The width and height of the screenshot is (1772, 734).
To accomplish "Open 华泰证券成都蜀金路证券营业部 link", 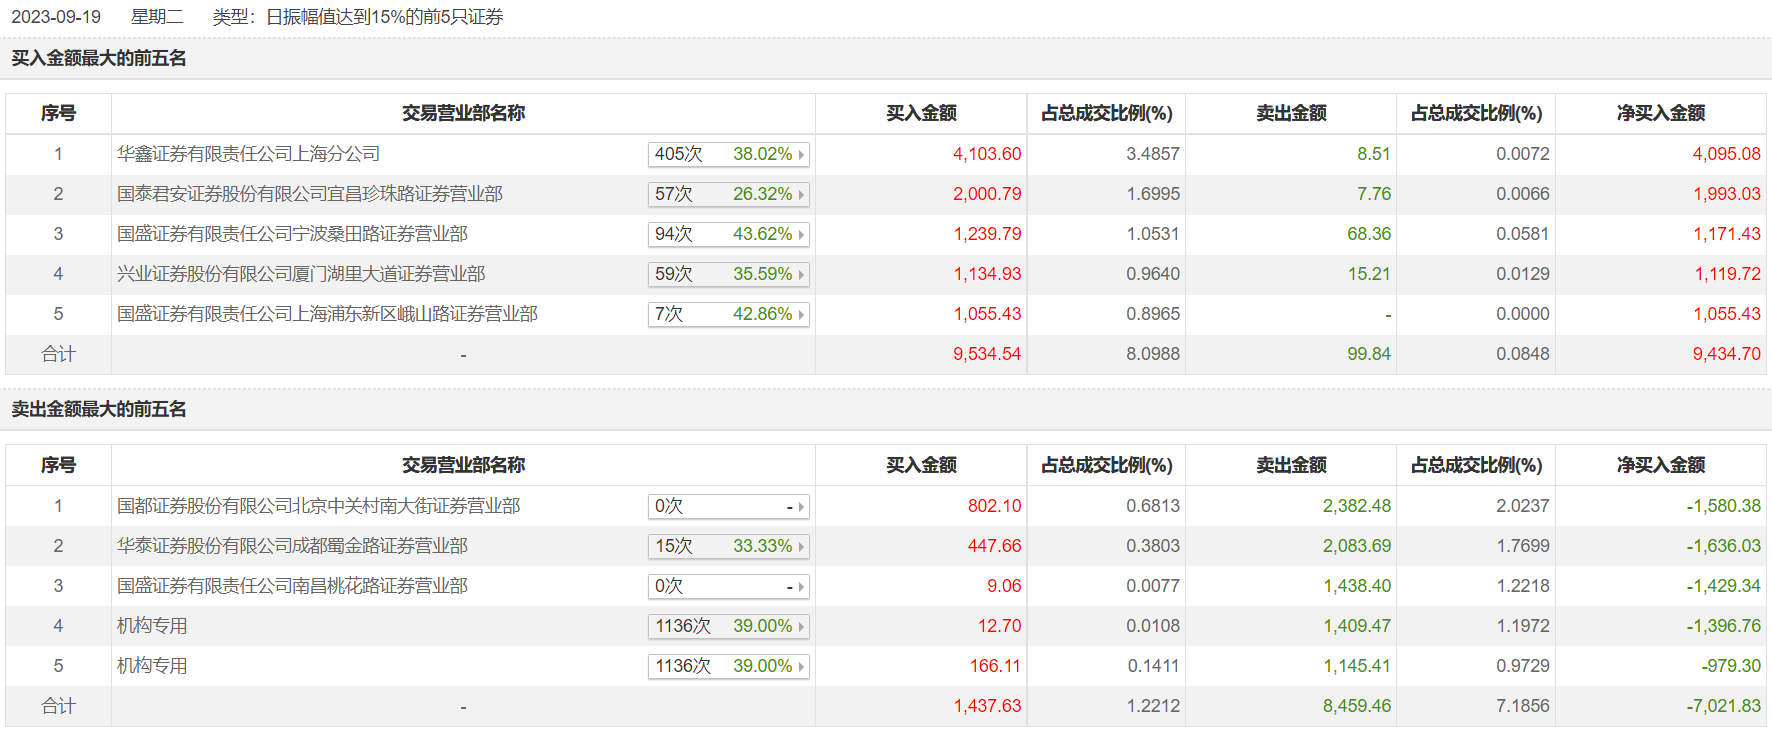I will click(x=292, y=546).
